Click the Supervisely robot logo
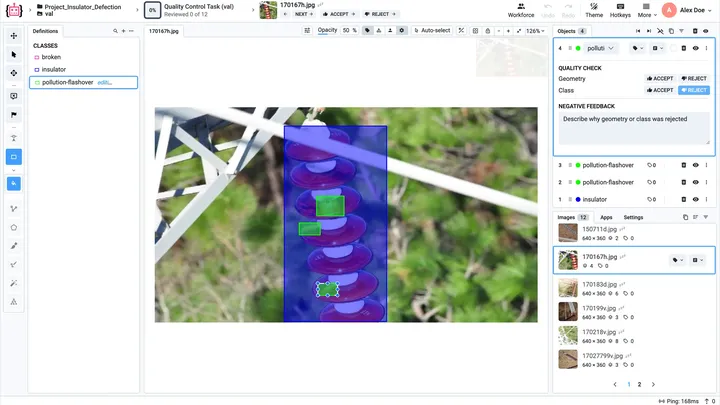The image size is (720, 405). click(x=14, y=10)
